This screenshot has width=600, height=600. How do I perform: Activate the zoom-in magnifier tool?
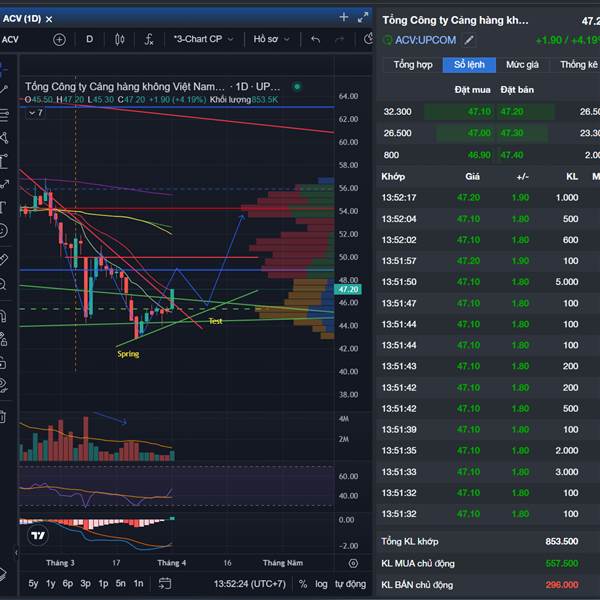click(x=3, y=284)
